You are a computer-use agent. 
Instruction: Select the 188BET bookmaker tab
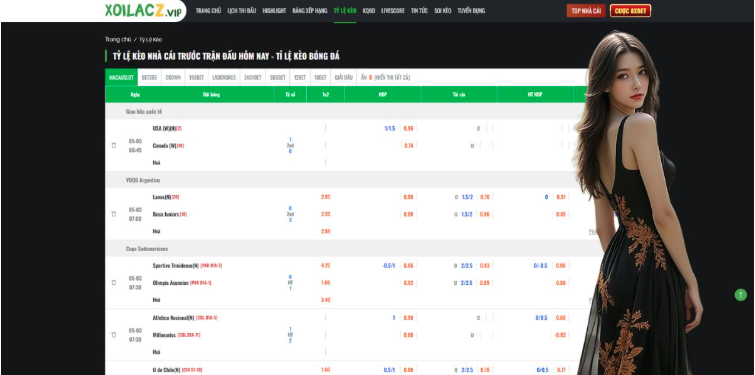[x=196, y=77]
